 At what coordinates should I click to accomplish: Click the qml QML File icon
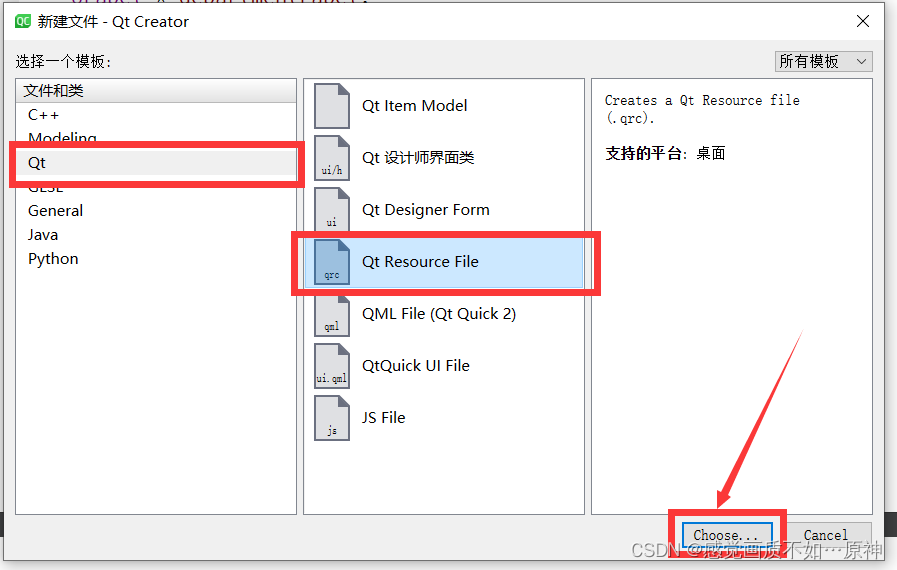(x=332, y=314)
